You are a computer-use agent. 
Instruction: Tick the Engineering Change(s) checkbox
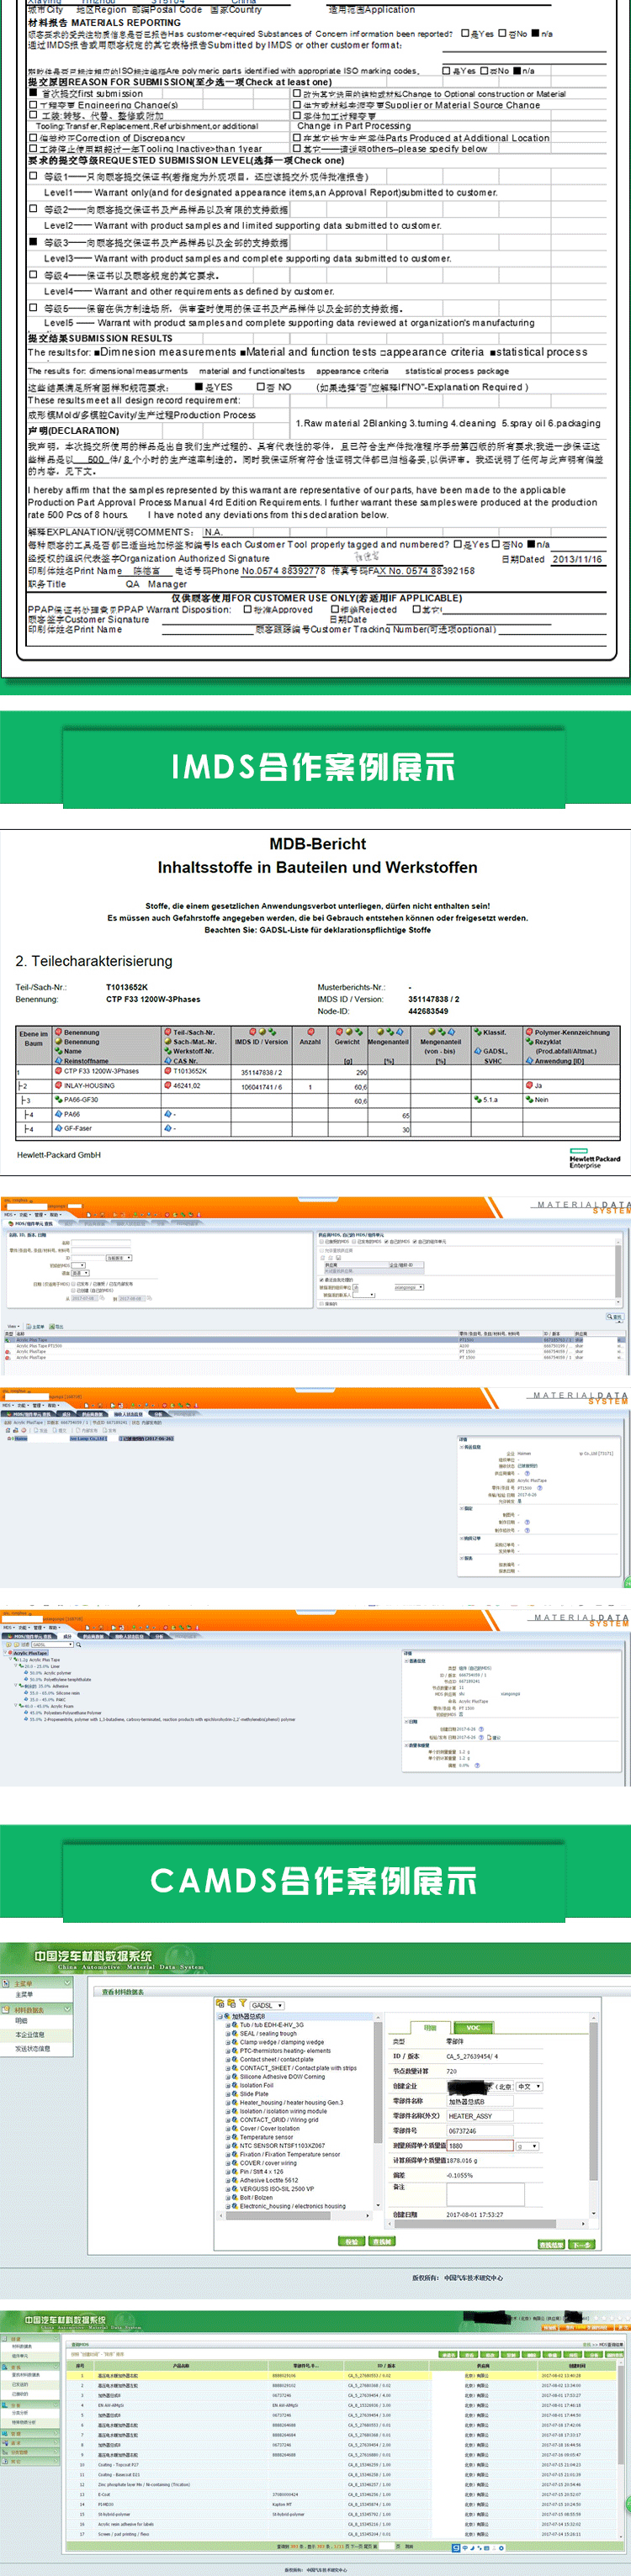[33, 105]
